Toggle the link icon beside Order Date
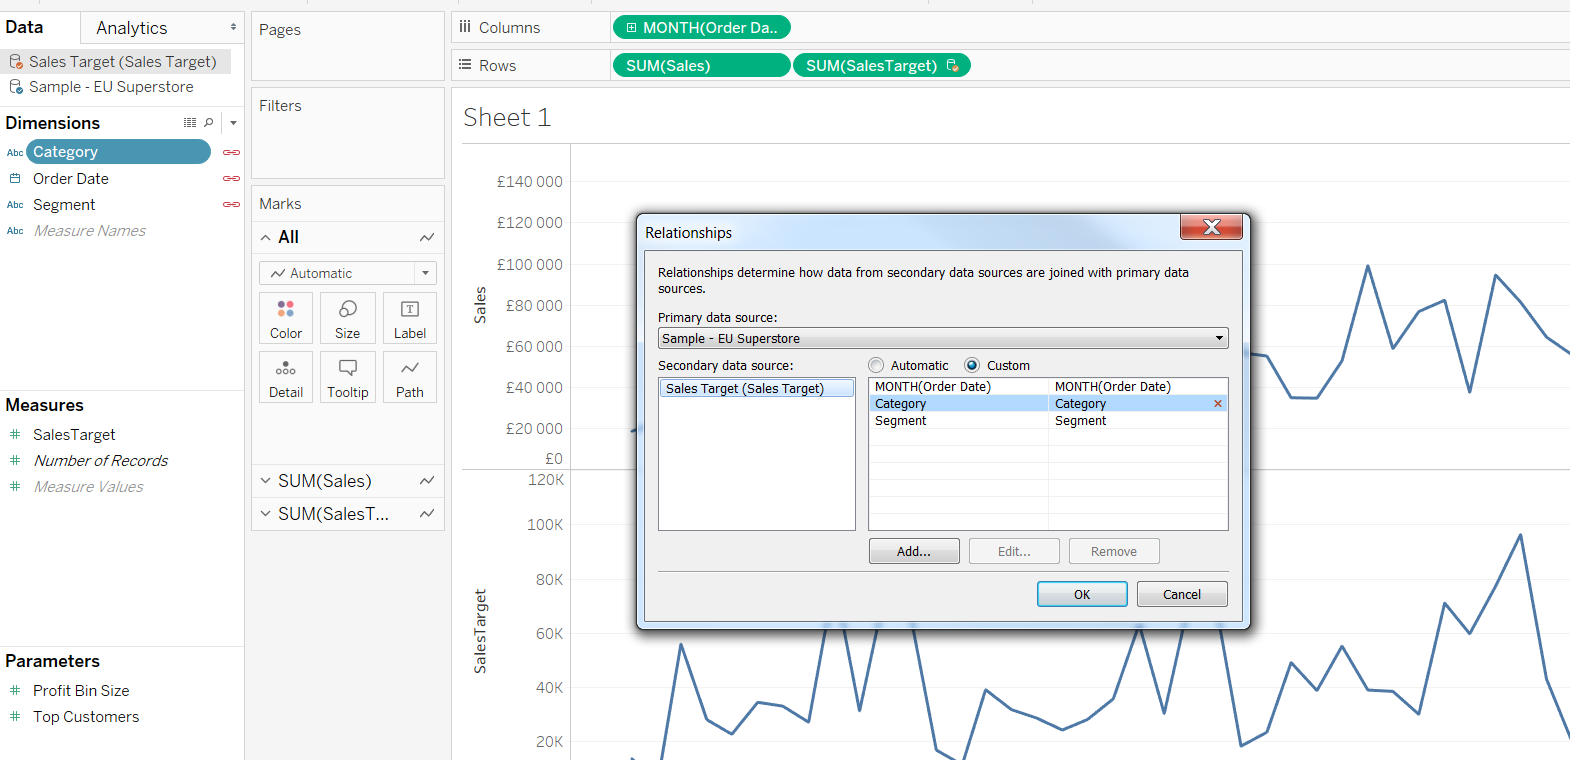The width and height of the screenshot is (1570, 760). tap(231, 178)
